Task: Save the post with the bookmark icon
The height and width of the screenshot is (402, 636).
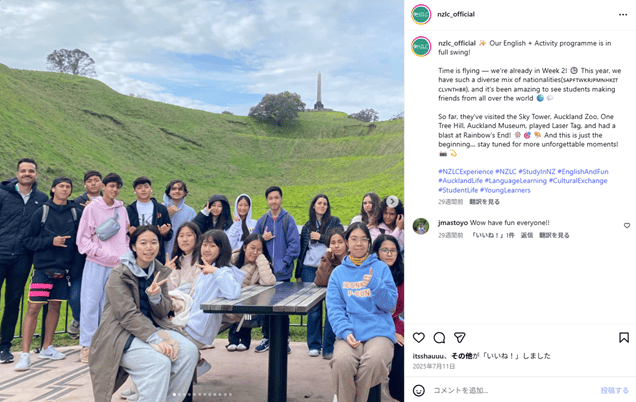Action: pos(624,338)
